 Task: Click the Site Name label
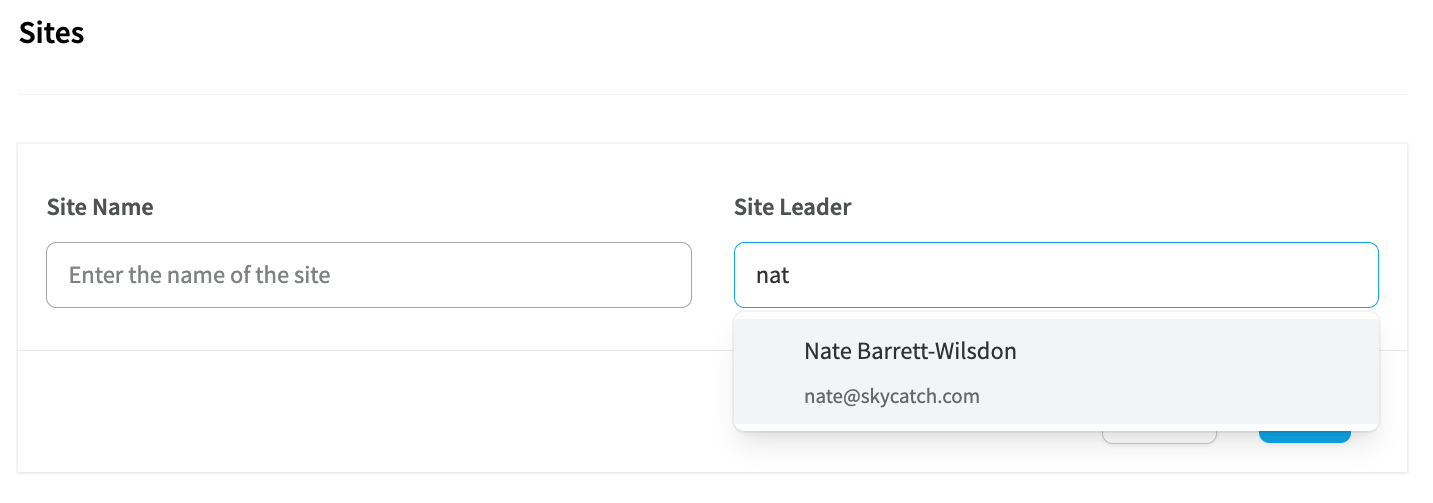click(100, 207)
